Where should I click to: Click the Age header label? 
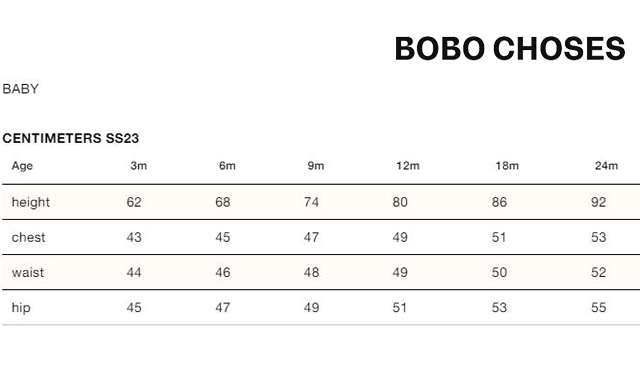22,166
